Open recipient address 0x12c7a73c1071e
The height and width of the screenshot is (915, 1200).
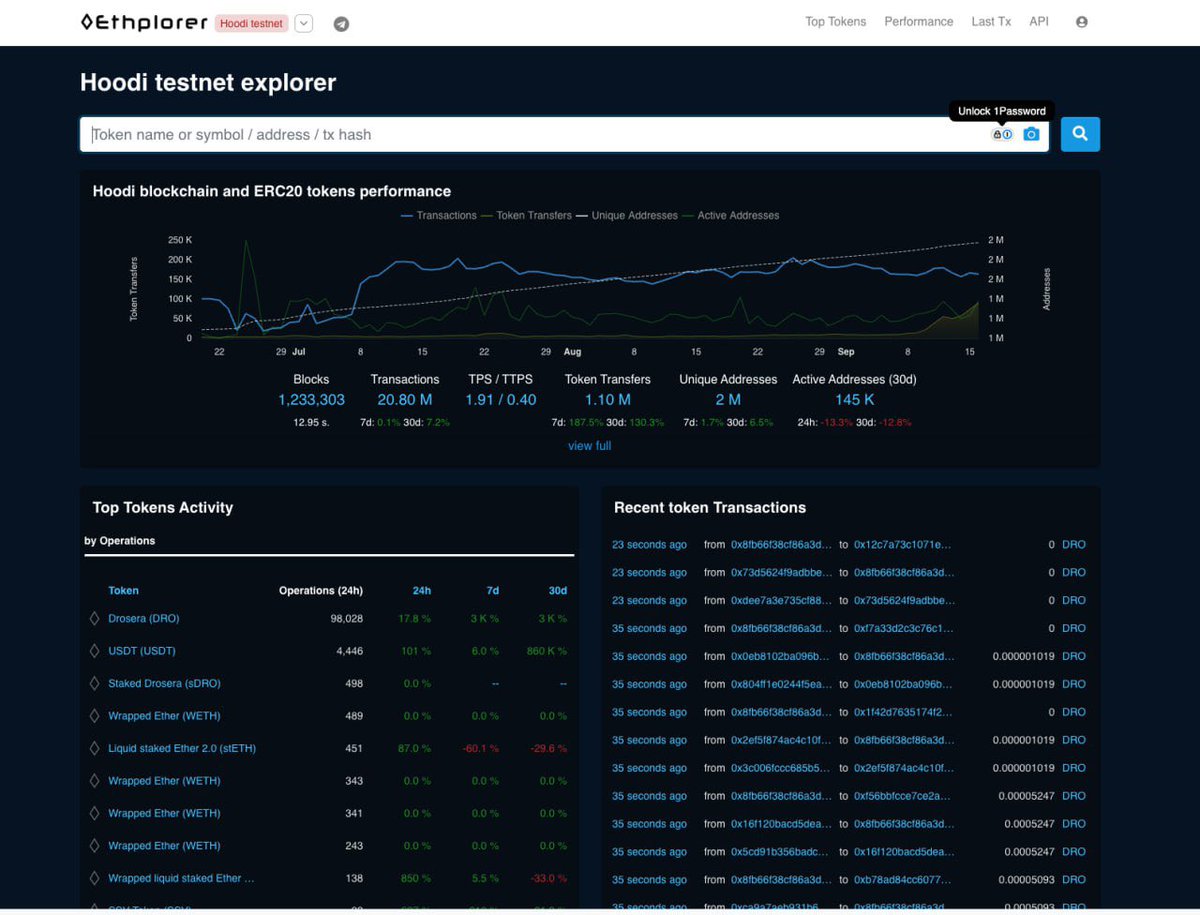pos(903,545)
